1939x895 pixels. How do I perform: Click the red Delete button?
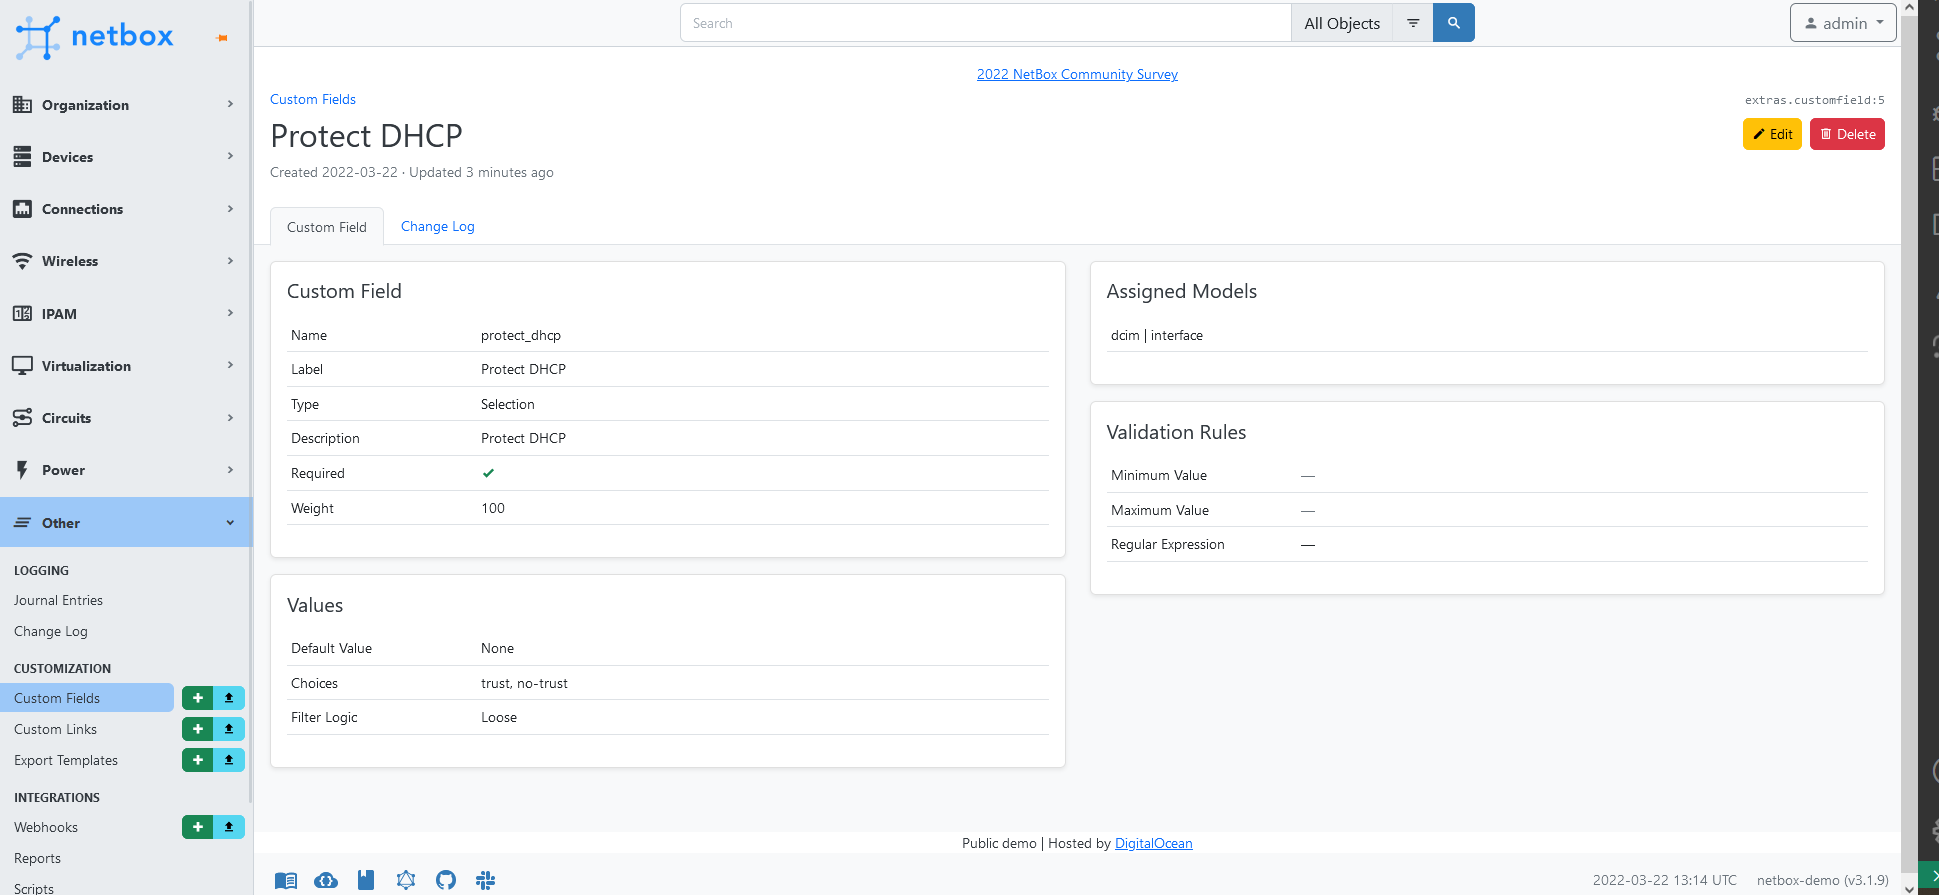click(x=1847, y=134)
